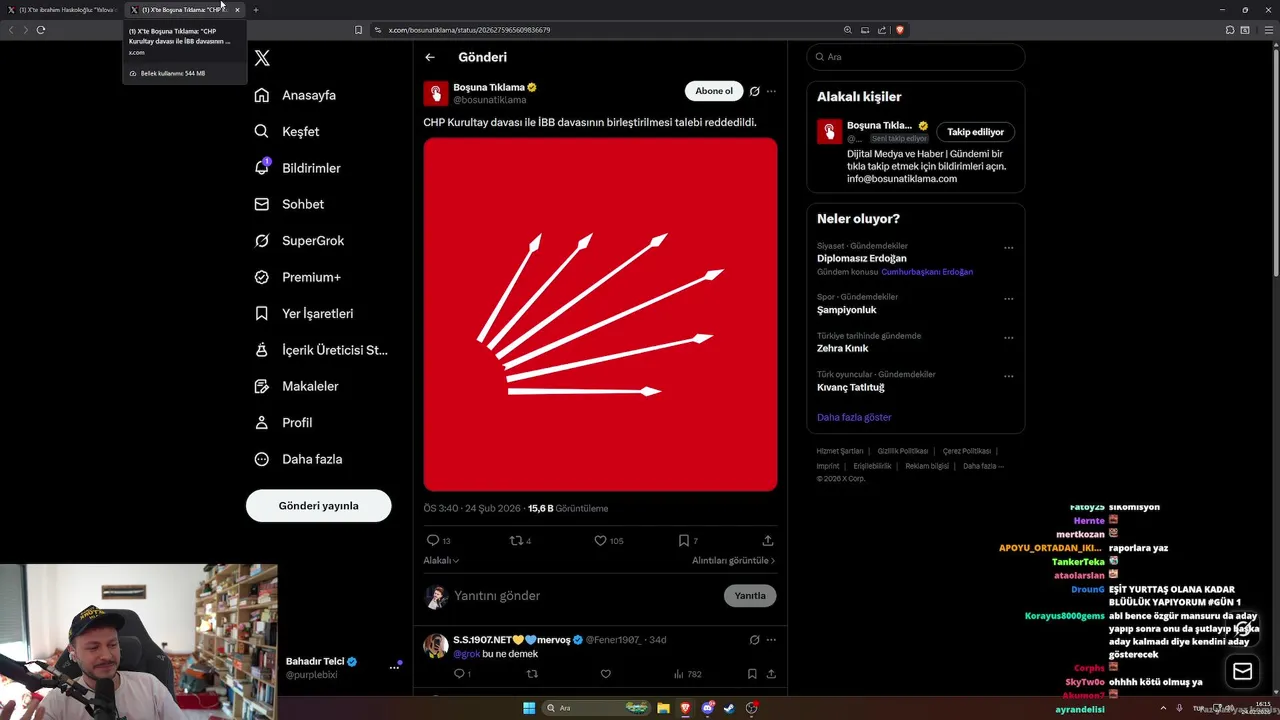
Task: Bookmark page using address bar icon
Action: (358, 30)
